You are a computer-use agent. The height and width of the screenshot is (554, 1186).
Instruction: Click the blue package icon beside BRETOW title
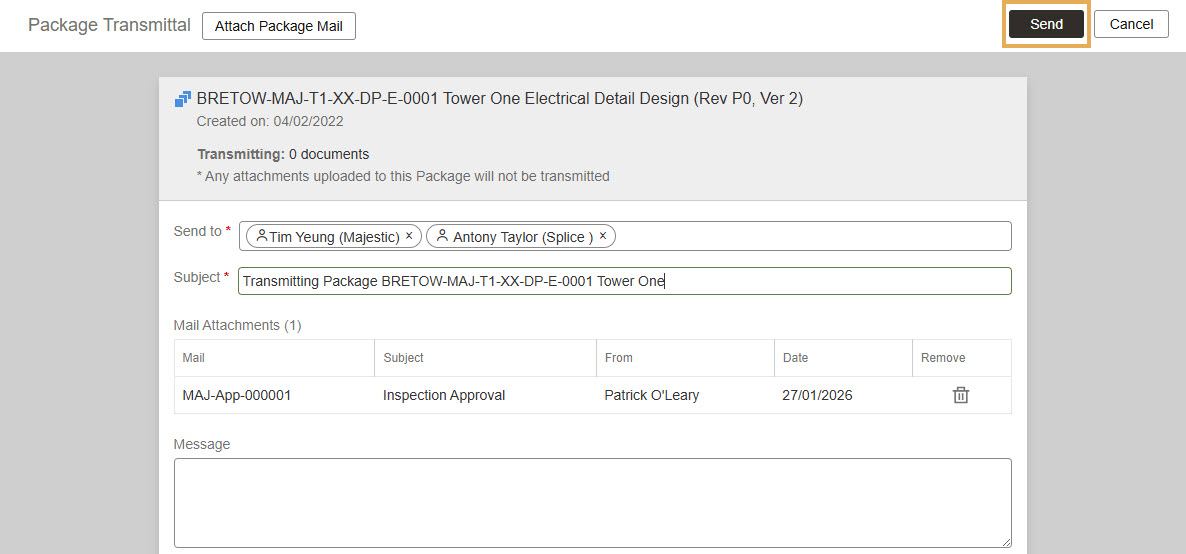tap(183, 99)
